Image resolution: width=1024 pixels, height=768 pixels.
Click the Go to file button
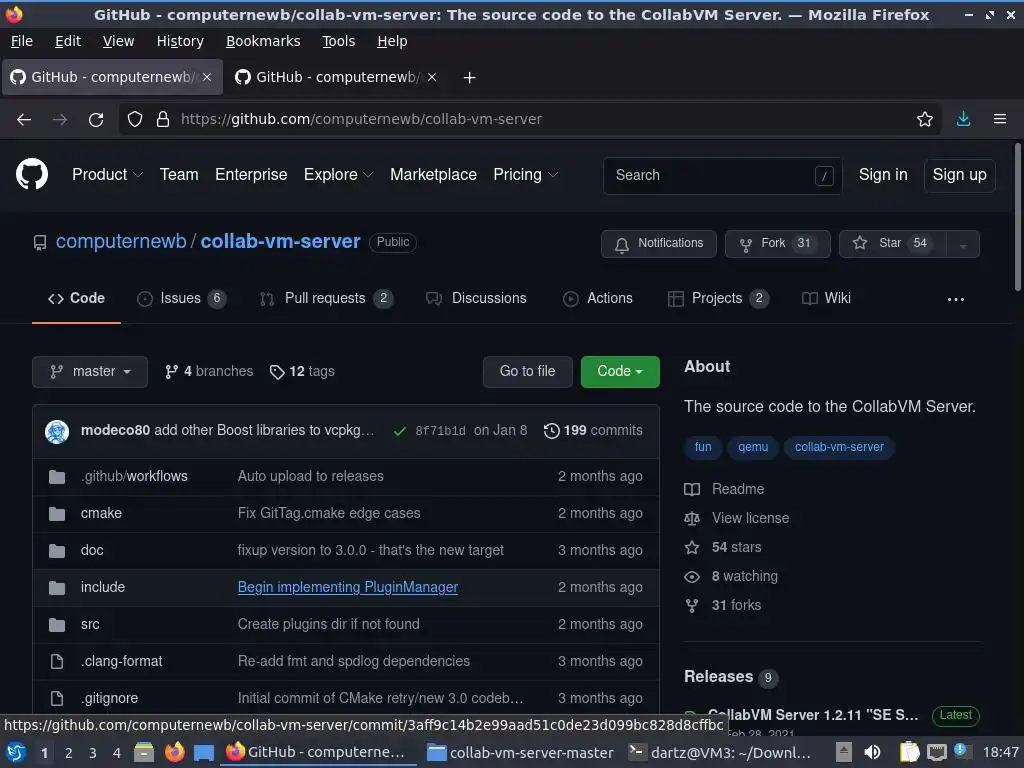point(528,372)
